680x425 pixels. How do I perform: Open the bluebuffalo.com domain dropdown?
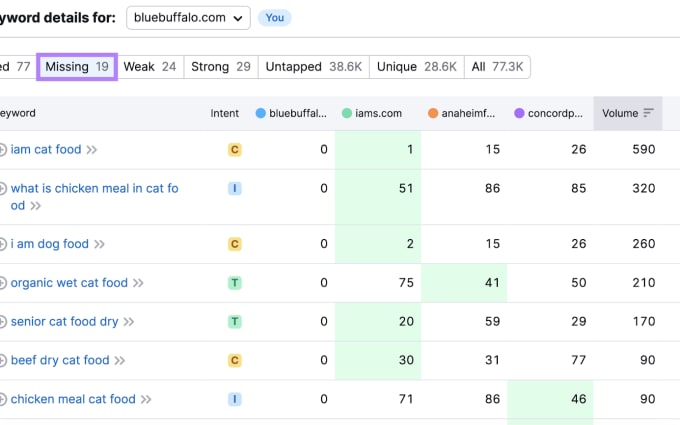point(188,18)
